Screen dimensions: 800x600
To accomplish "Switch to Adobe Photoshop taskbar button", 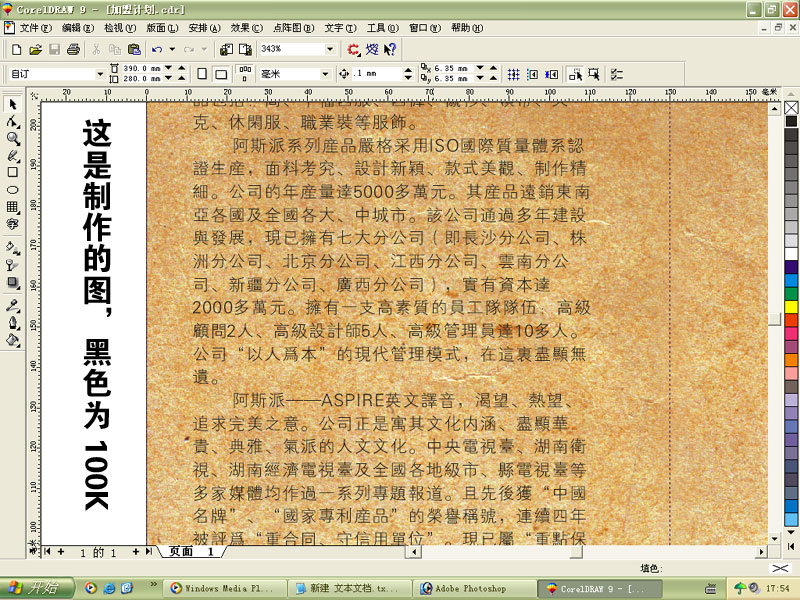I will [x=473, y=588].
